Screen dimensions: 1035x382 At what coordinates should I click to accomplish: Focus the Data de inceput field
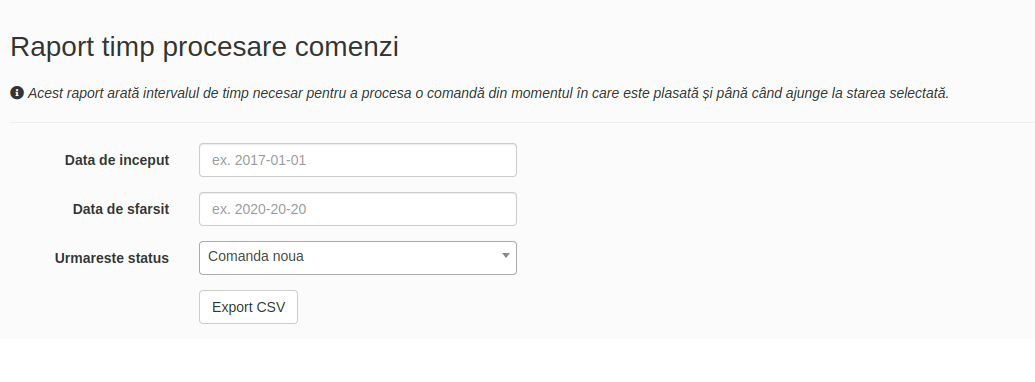(358, 160)
